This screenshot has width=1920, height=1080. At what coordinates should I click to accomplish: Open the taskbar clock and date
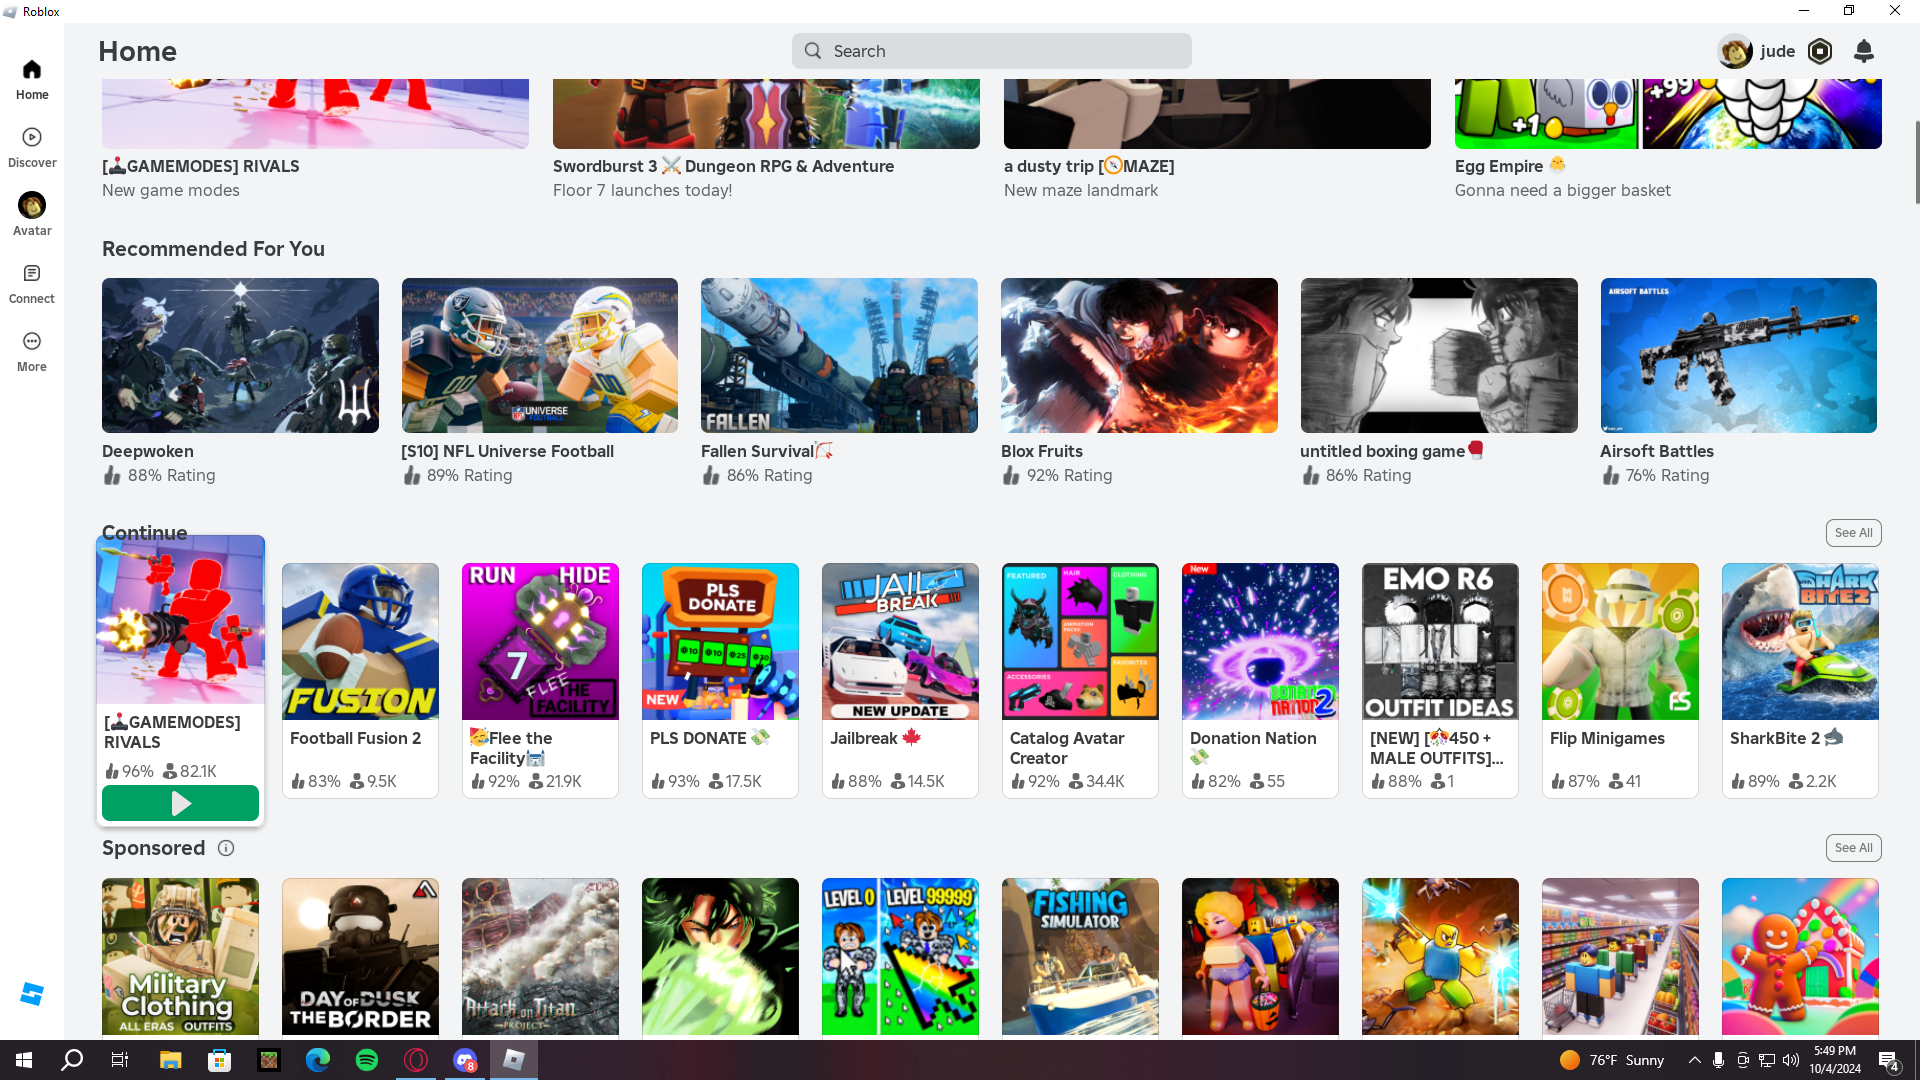pos(1835,1060)
